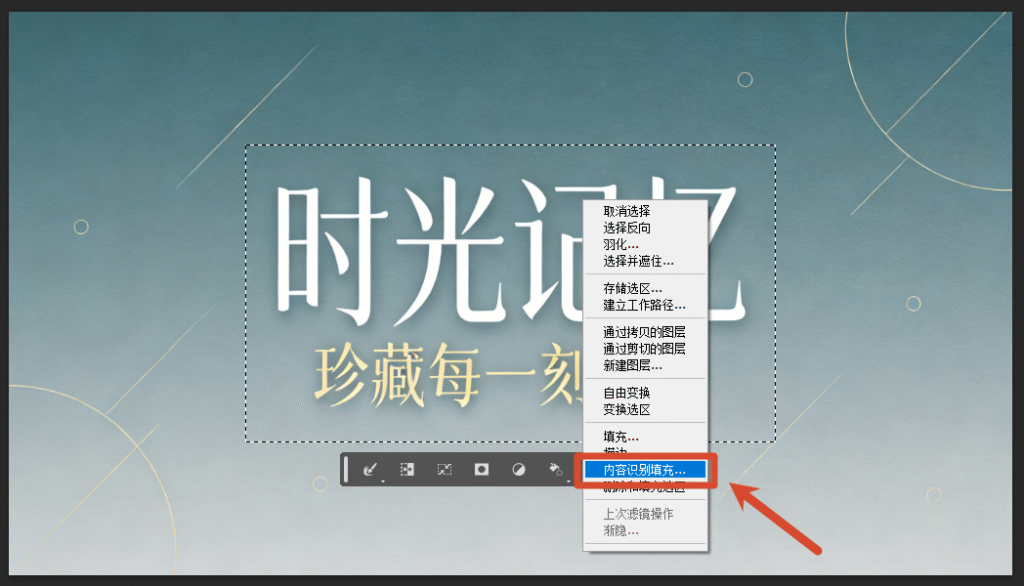Grab the contextual task bar handle
Image resolution: width=1024 pixels, height=586 pixels.
coord(346,470)
